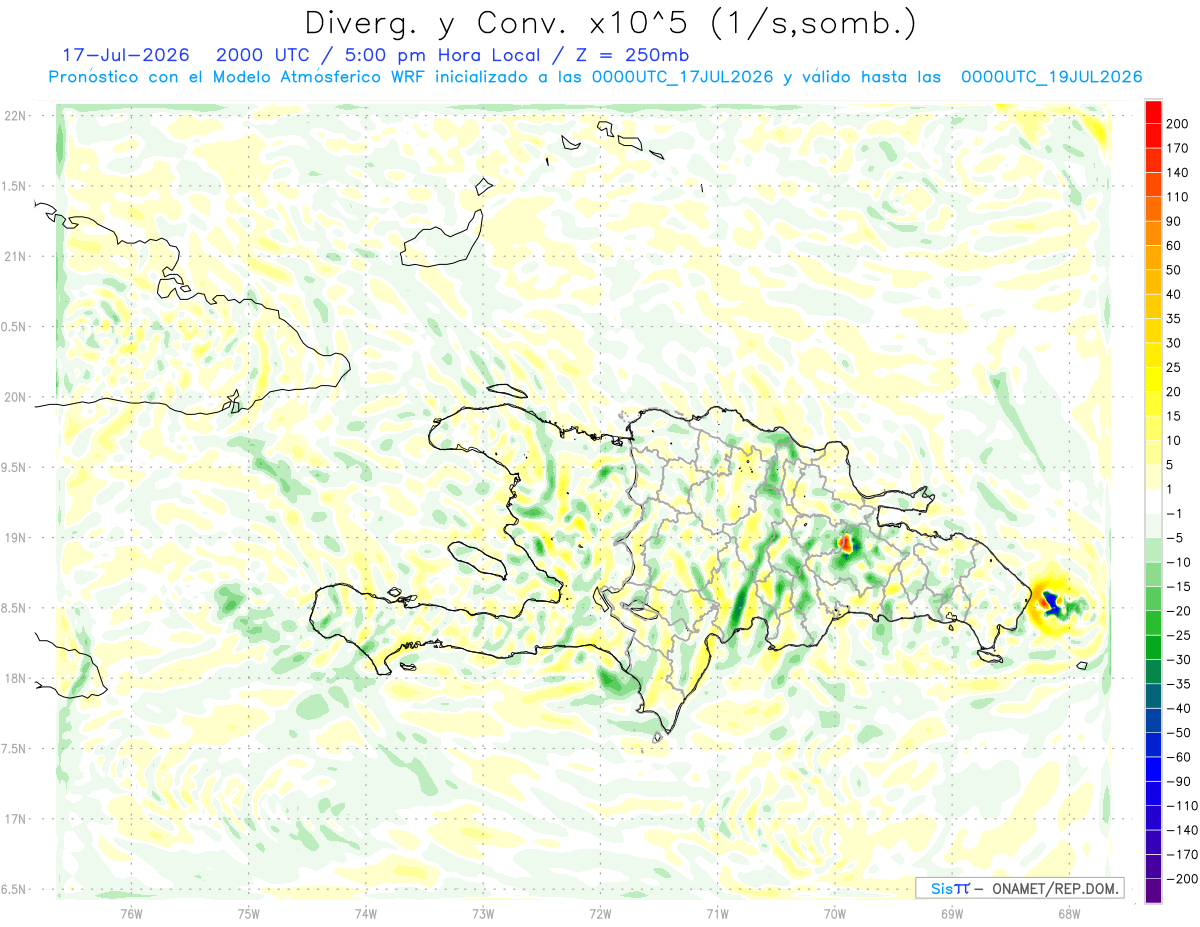The image size is (1200, 927).
Task: Click the "ONAMET/REP.DOM." credit box
Action: [1019, 888]
